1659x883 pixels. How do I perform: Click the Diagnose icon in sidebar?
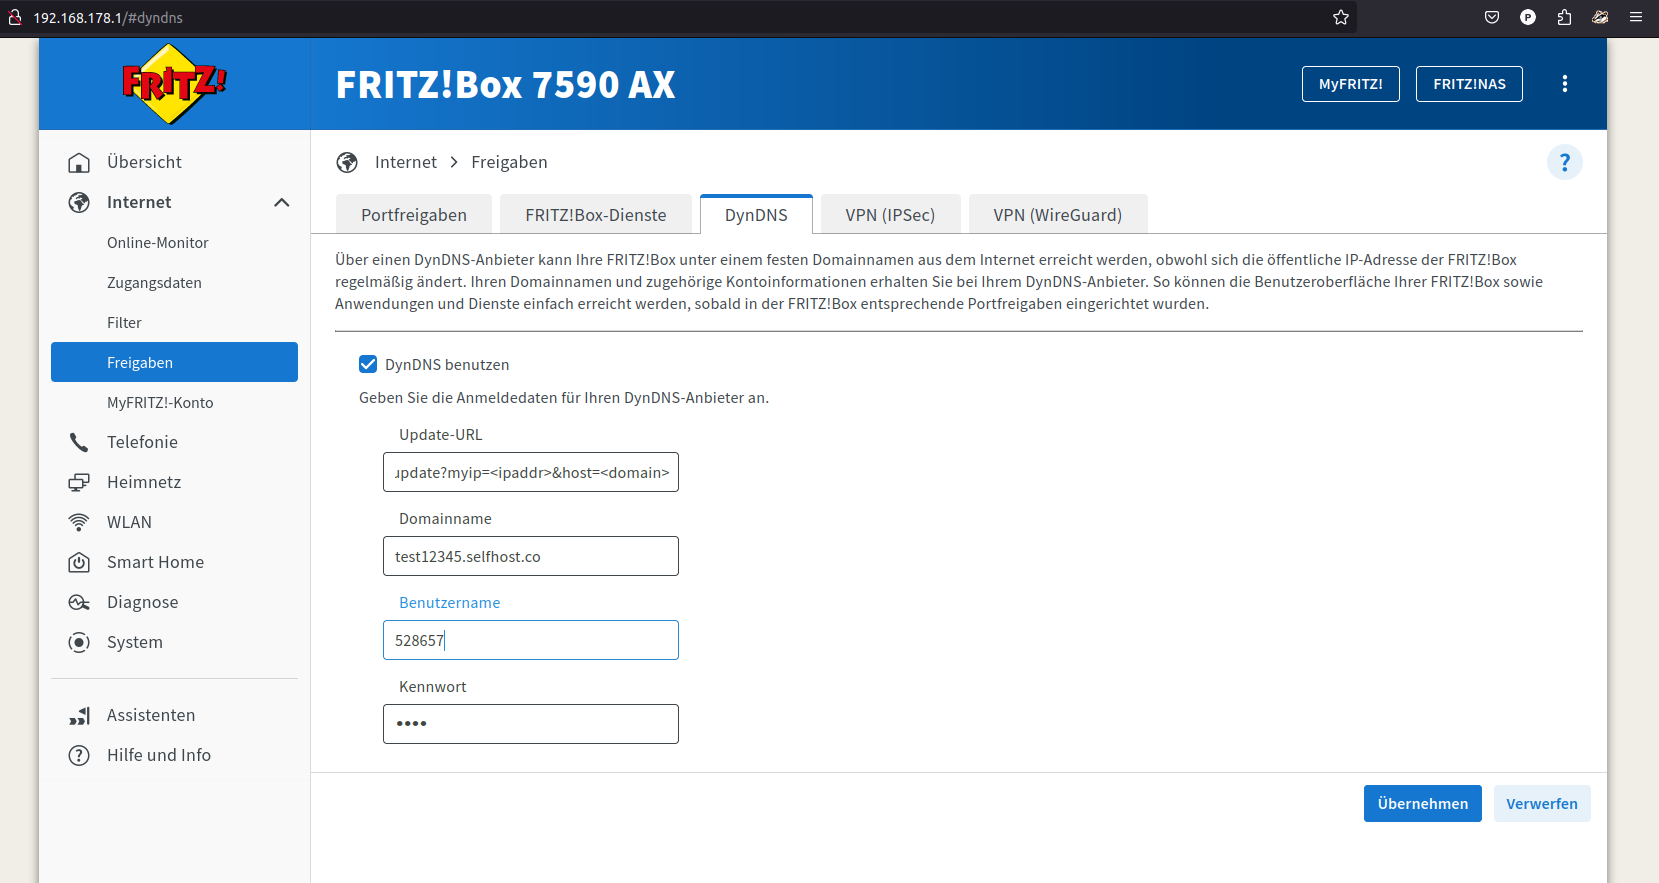(x=79, y=602)
